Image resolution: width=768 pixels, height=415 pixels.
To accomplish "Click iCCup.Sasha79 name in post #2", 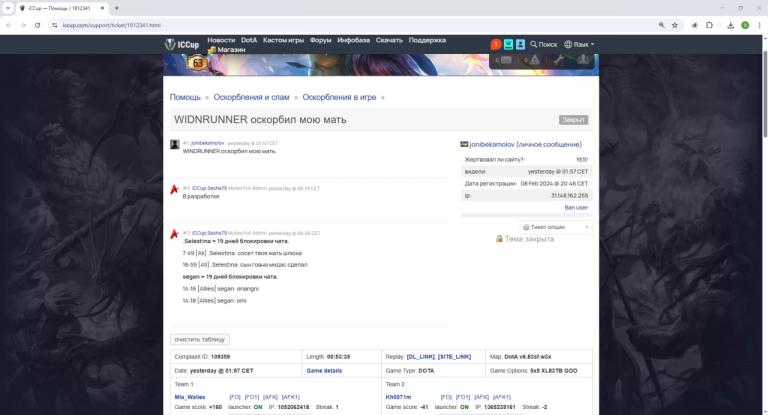I will point(209,188).
